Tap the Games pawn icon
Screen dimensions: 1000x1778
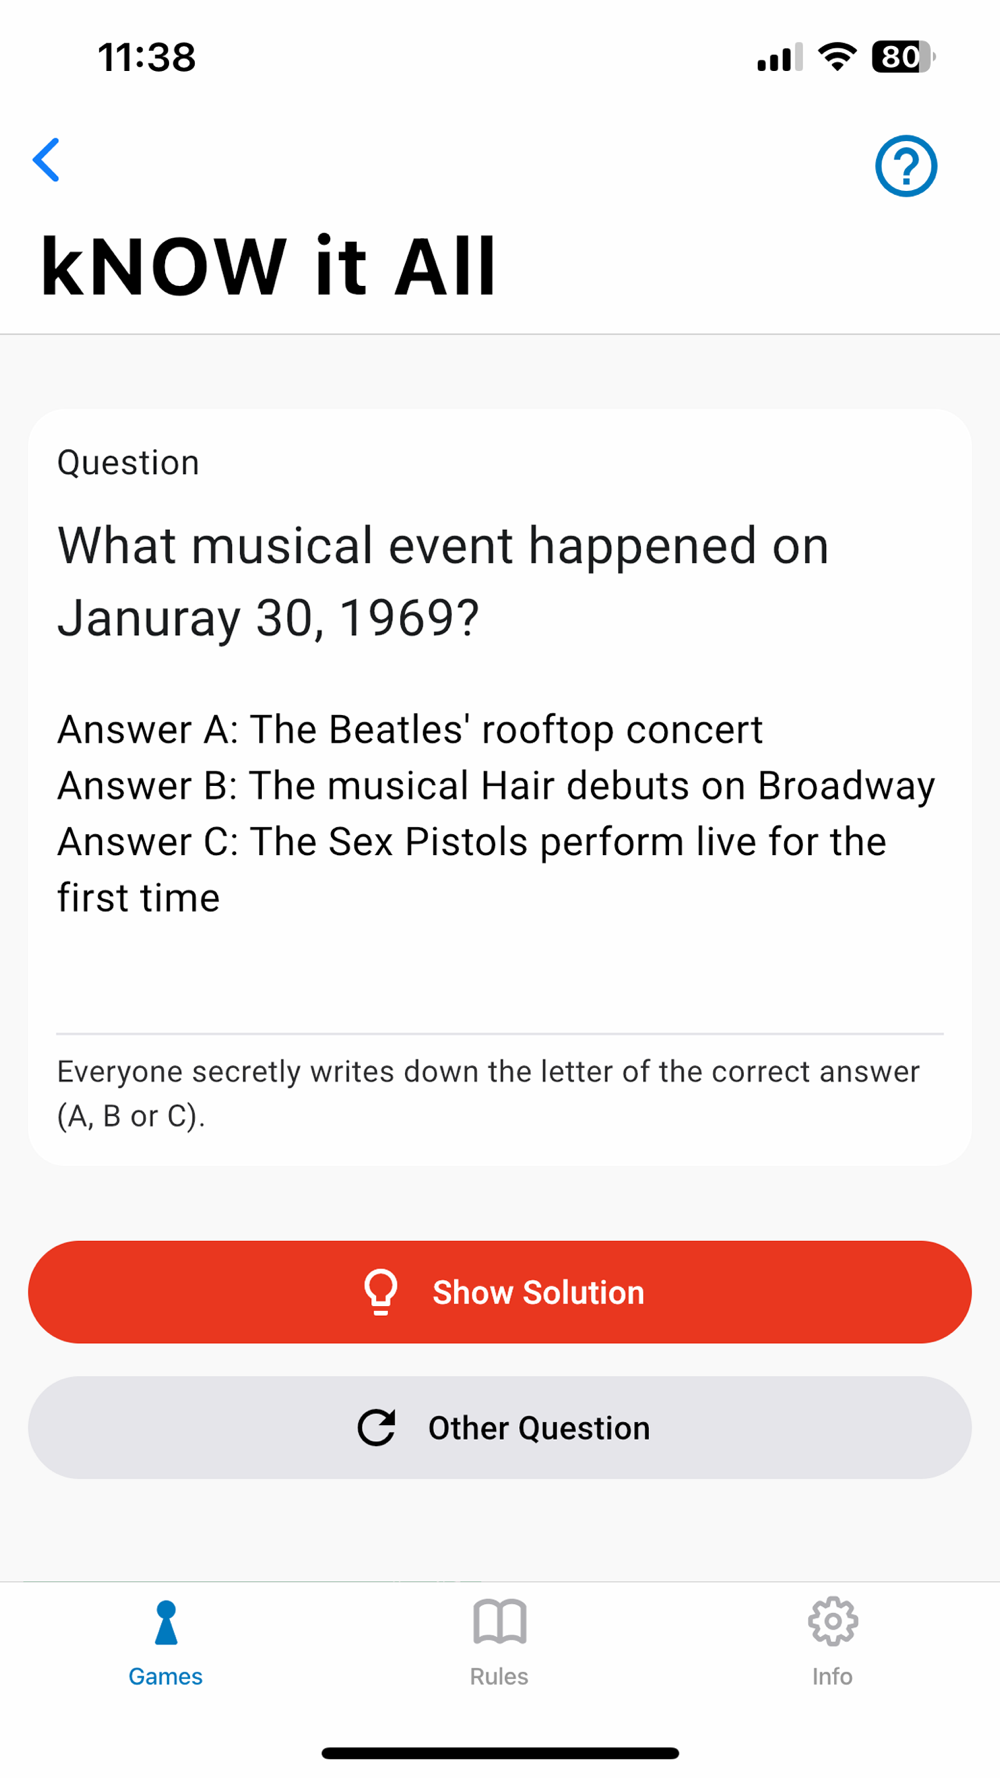tap(166, 1622)
